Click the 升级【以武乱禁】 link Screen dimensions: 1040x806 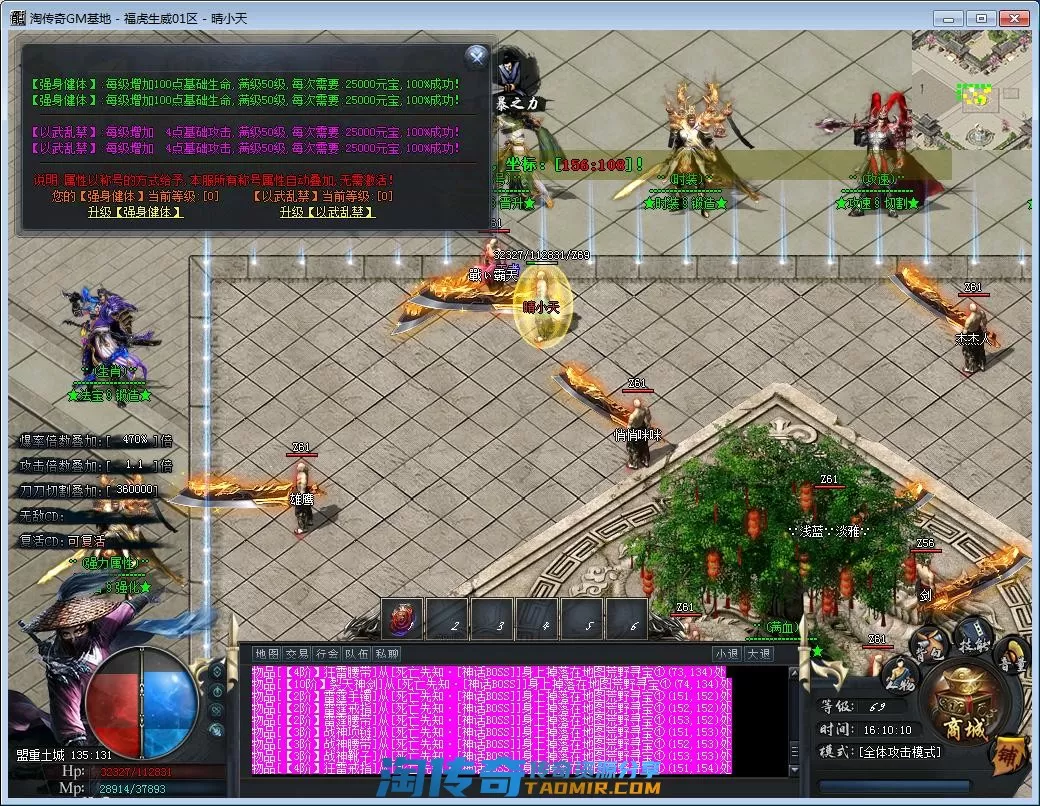pos(327,212)
